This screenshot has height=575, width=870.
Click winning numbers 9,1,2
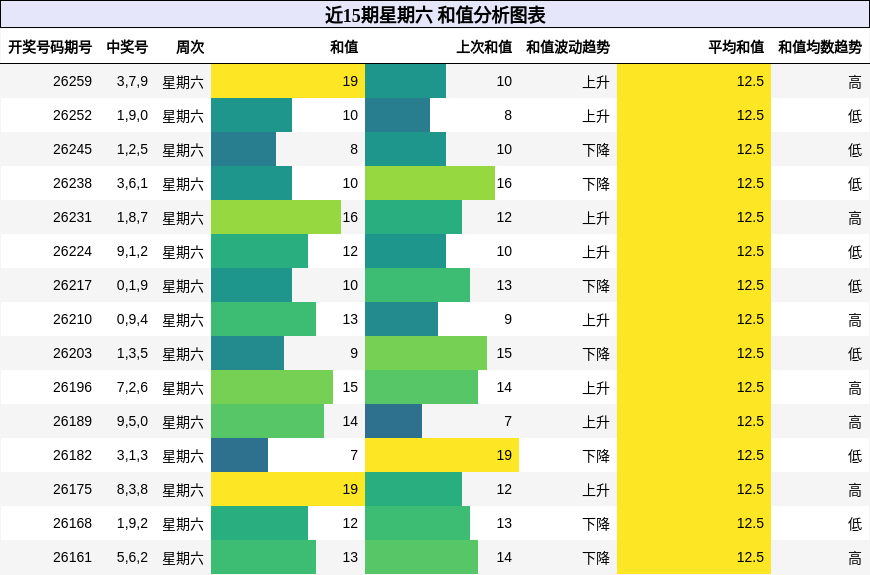click(132, 251)
